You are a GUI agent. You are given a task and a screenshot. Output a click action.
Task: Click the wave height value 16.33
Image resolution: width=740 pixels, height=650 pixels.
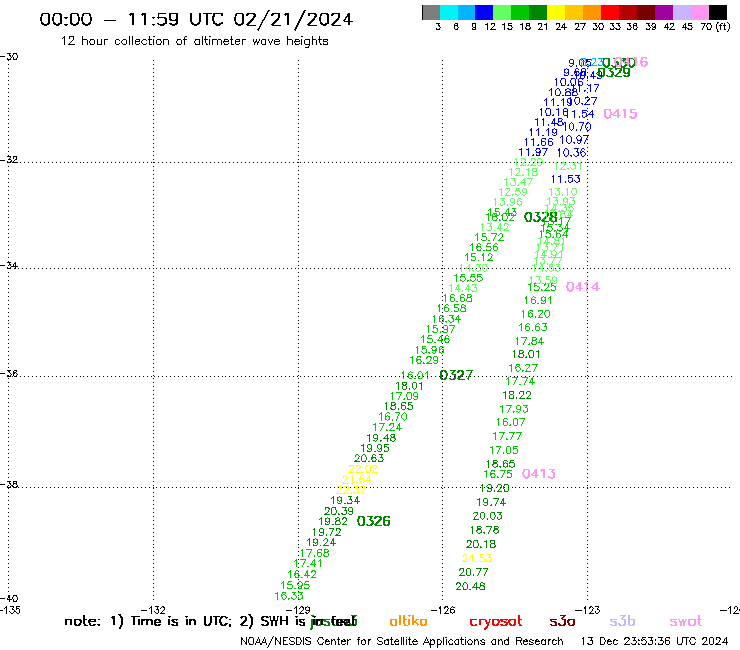289,596
